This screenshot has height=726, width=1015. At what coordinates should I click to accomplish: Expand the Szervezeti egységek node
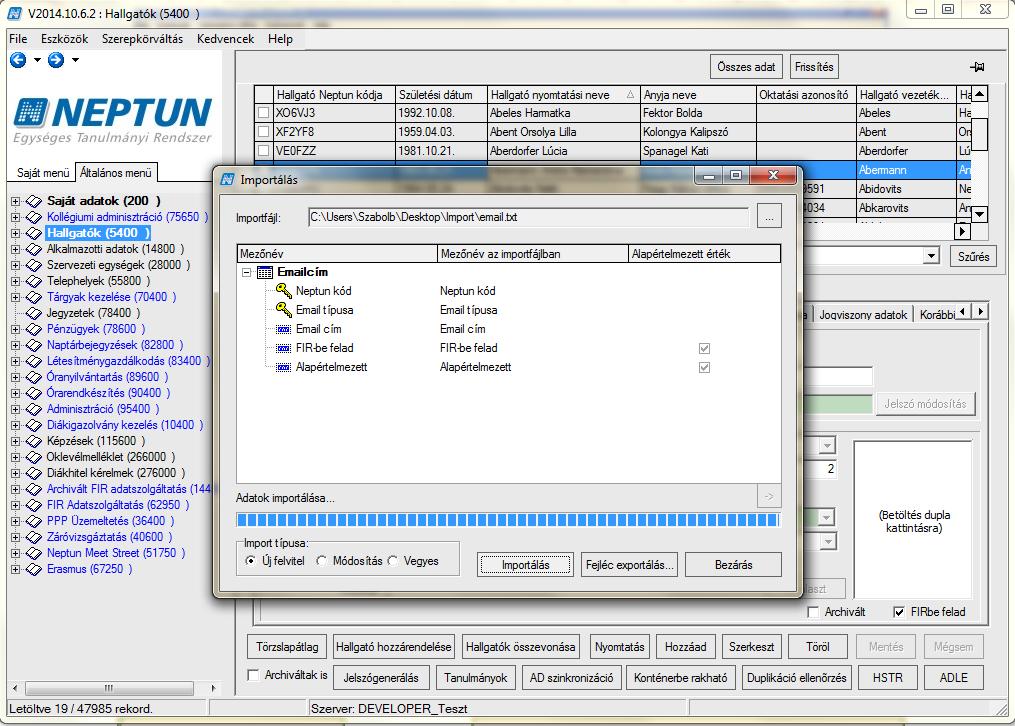[x=15, y=265]
